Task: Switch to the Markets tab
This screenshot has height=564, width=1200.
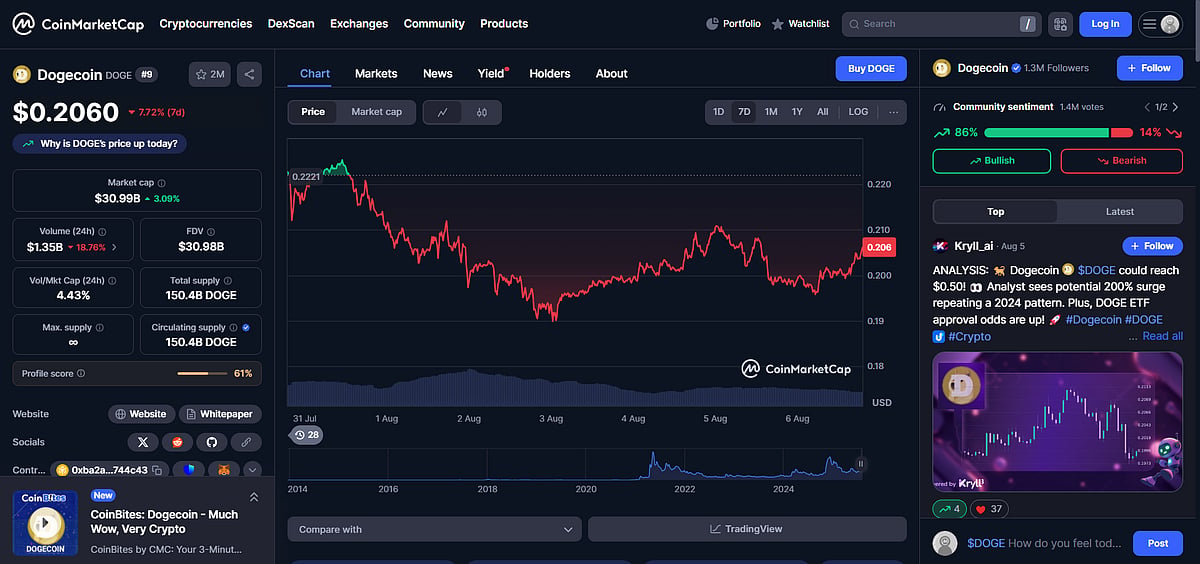Action: point(376,73)
